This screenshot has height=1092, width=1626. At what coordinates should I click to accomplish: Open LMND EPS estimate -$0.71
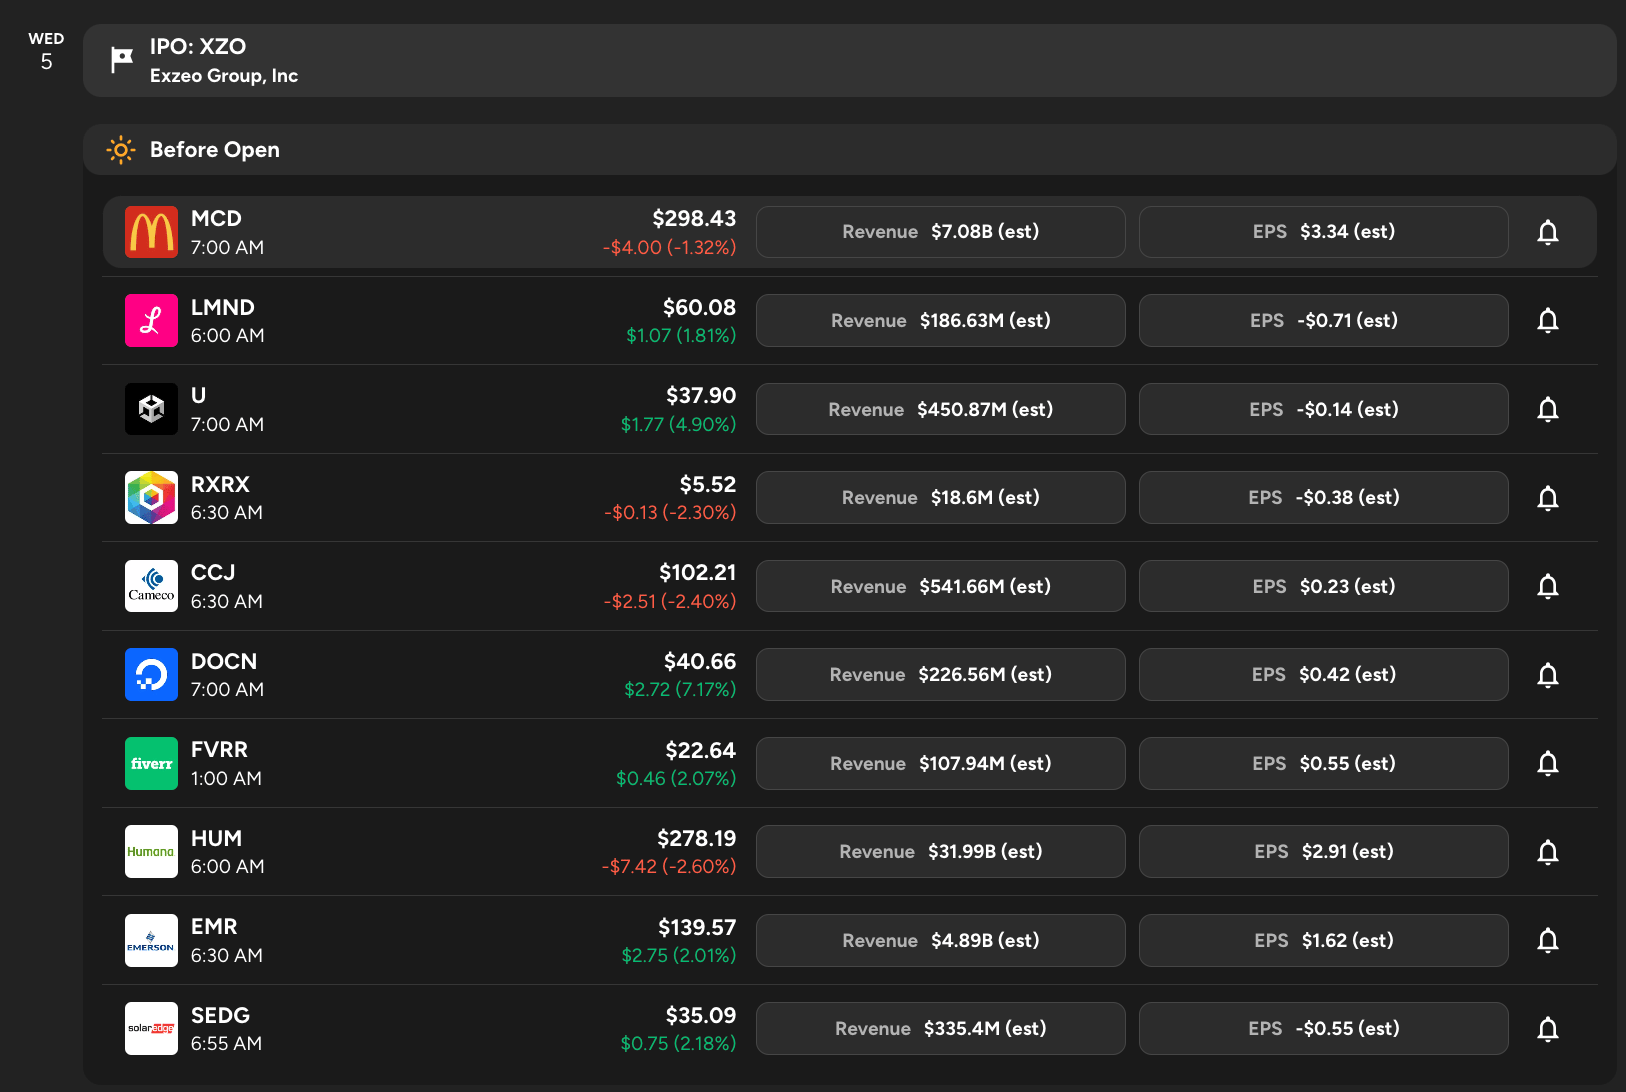pos(1324,320)
